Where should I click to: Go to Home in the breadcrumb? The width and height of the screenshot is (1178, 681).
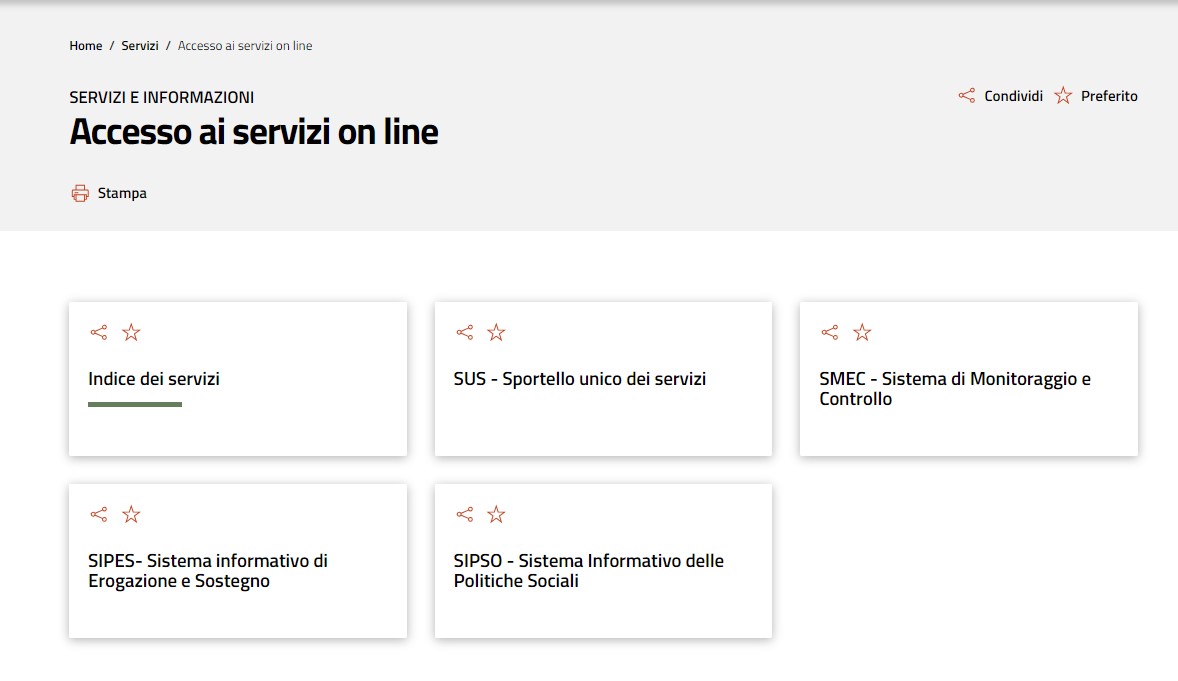coord(86,46)
